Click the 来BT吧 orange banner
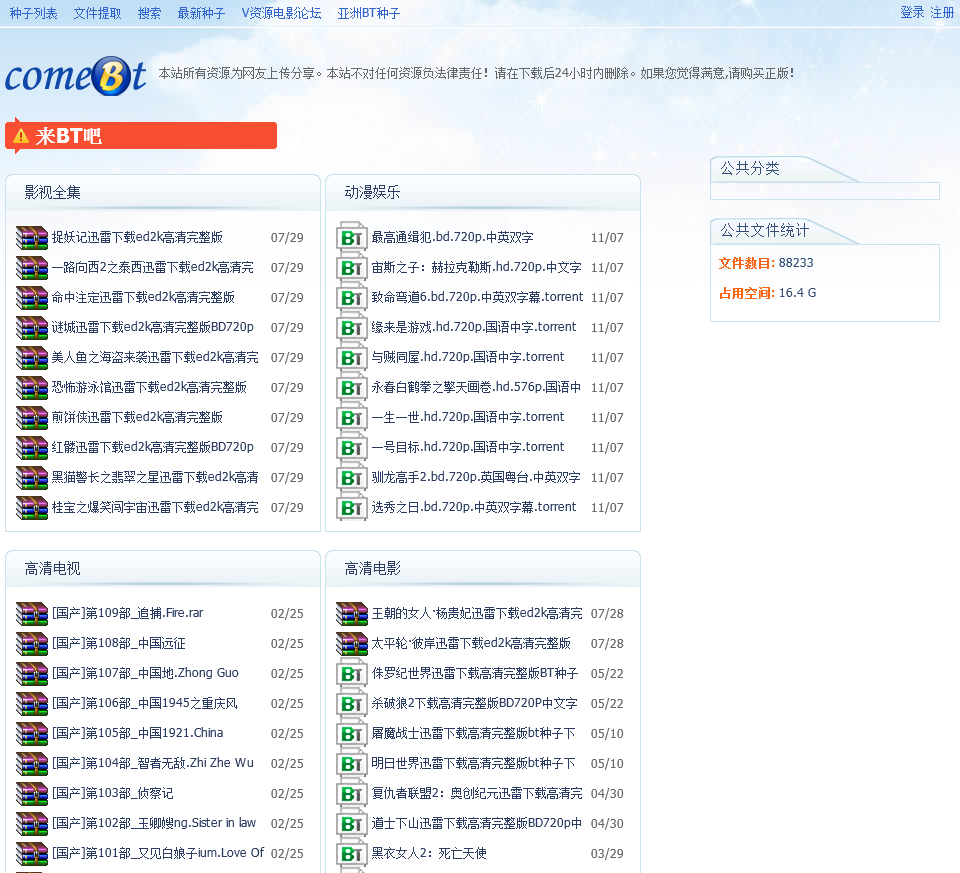This screenshot has height=873, width=960. (x=141, y=135)
